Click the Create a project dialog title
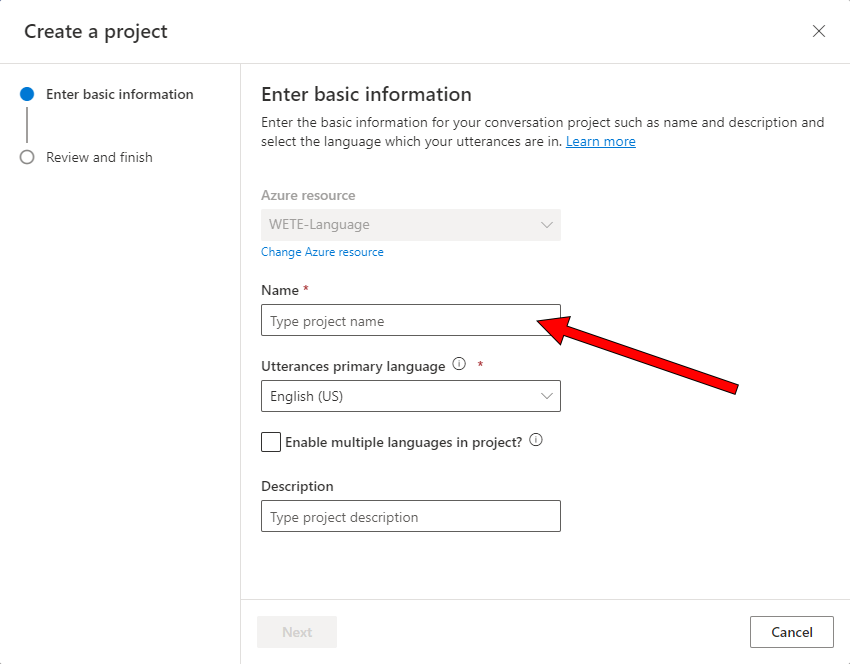This screenshot has width=850, height=664. click(x=96, y=31)
